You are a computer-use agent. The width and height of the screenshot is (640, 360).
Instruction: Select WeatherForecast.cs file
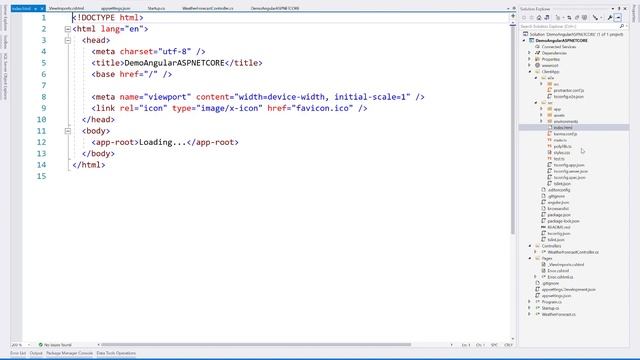[x=558, y=314]
